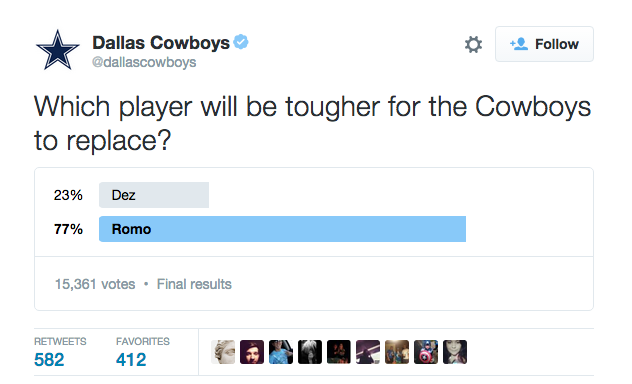The height and width of the screenshot is (384, 632).
Task: Click the white-haired figure avatar
Action: 310,352
